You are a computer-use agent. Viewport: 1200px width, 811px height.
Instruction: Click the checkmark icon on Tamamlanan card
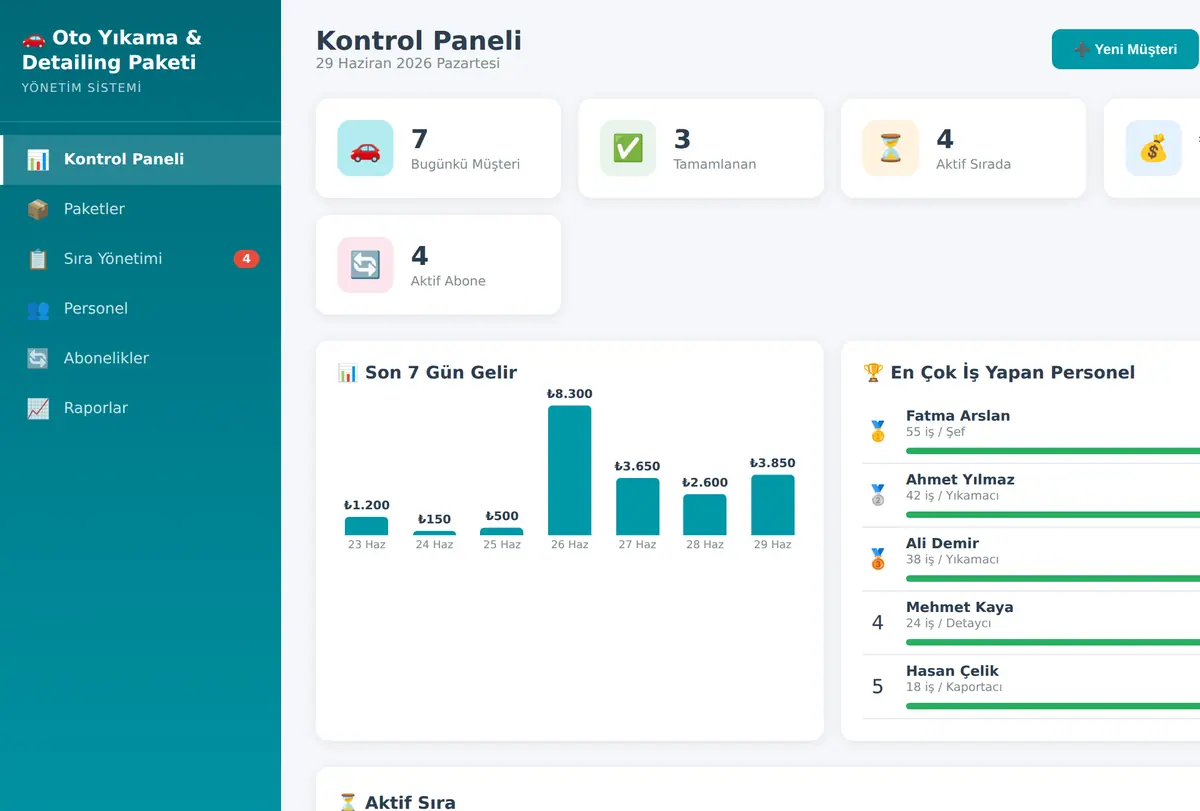click(x=628, y=148)
